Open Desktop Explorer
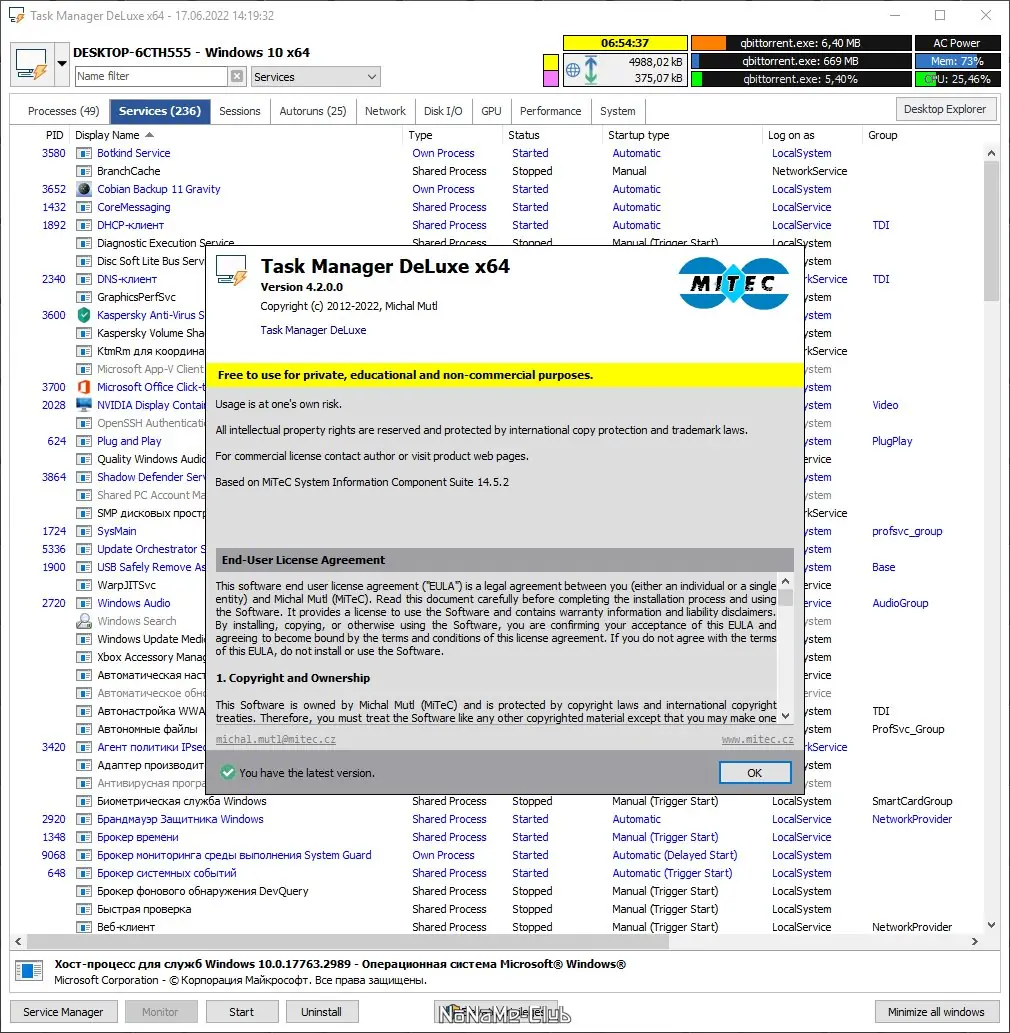The height and width of the screenshot is (1033, 1010). [945, 109]
